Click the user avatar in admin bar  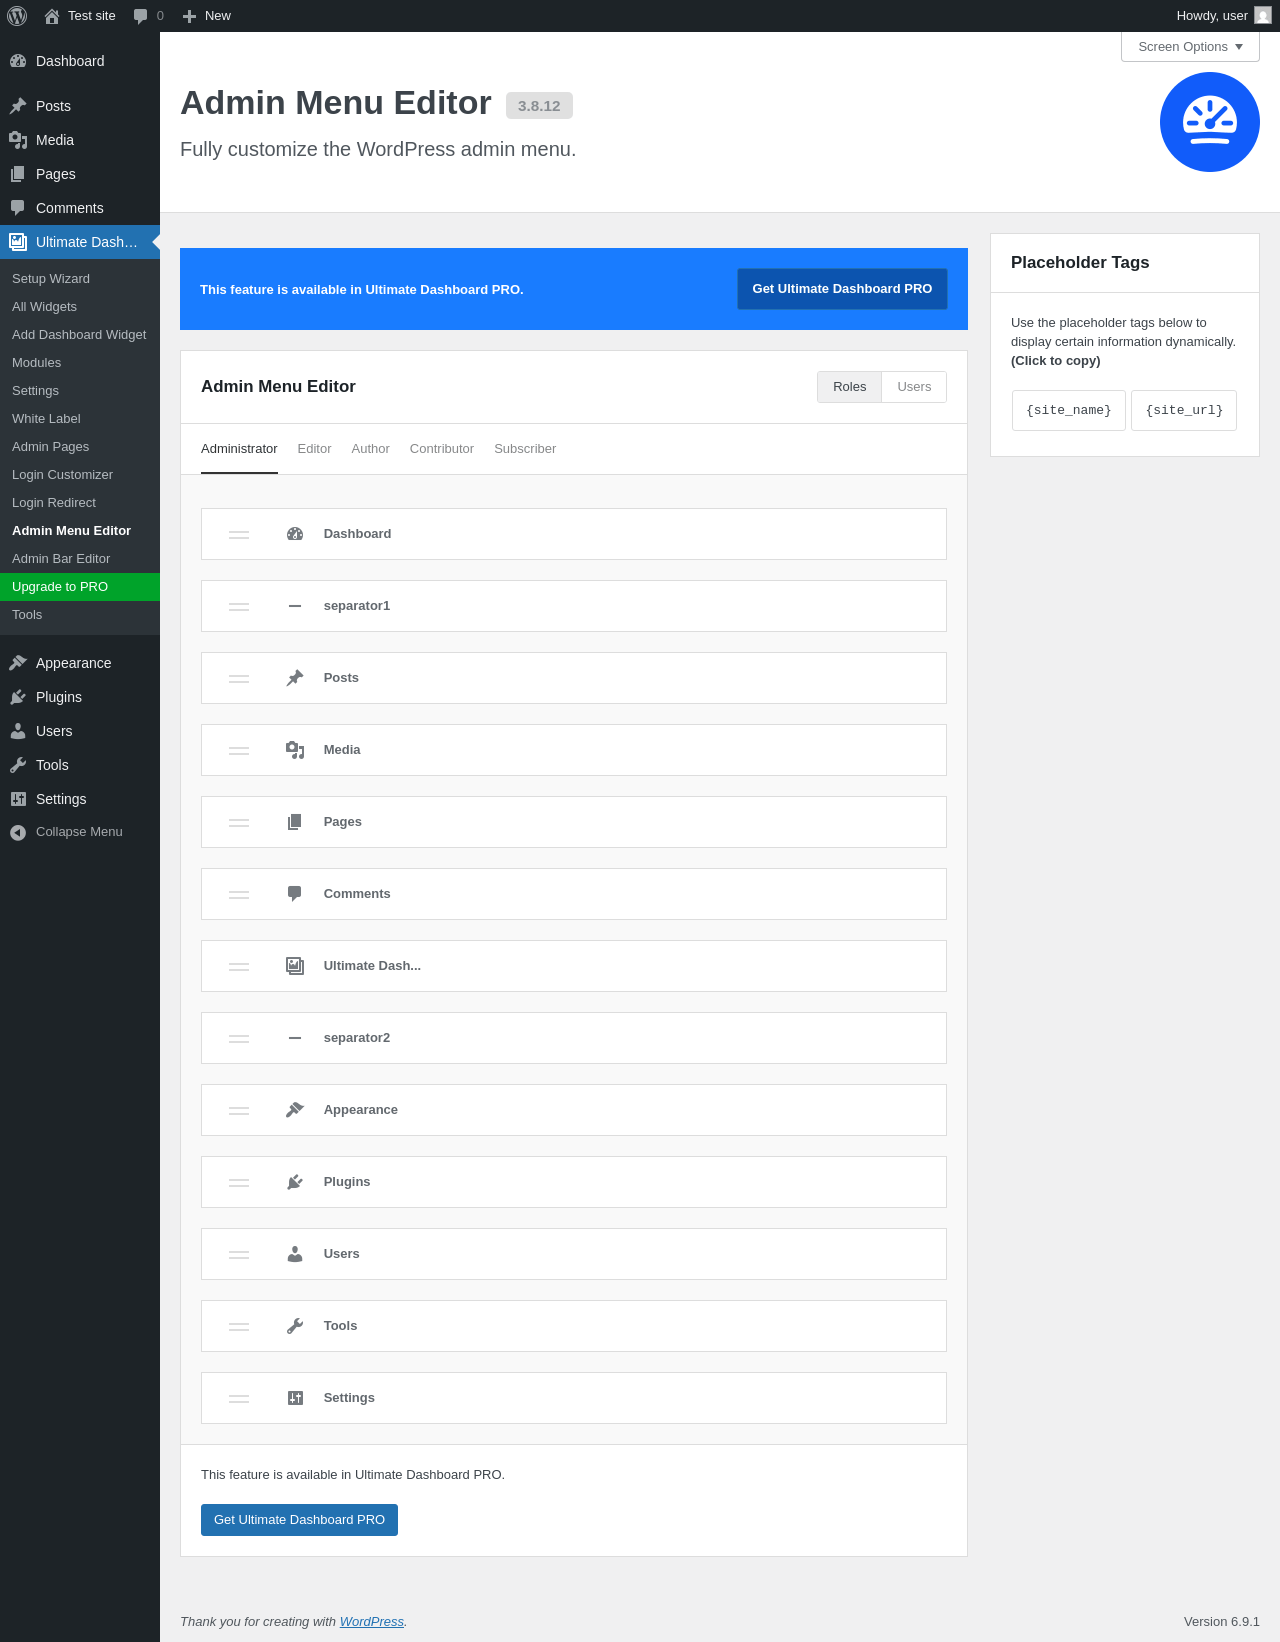point(1263,16)
